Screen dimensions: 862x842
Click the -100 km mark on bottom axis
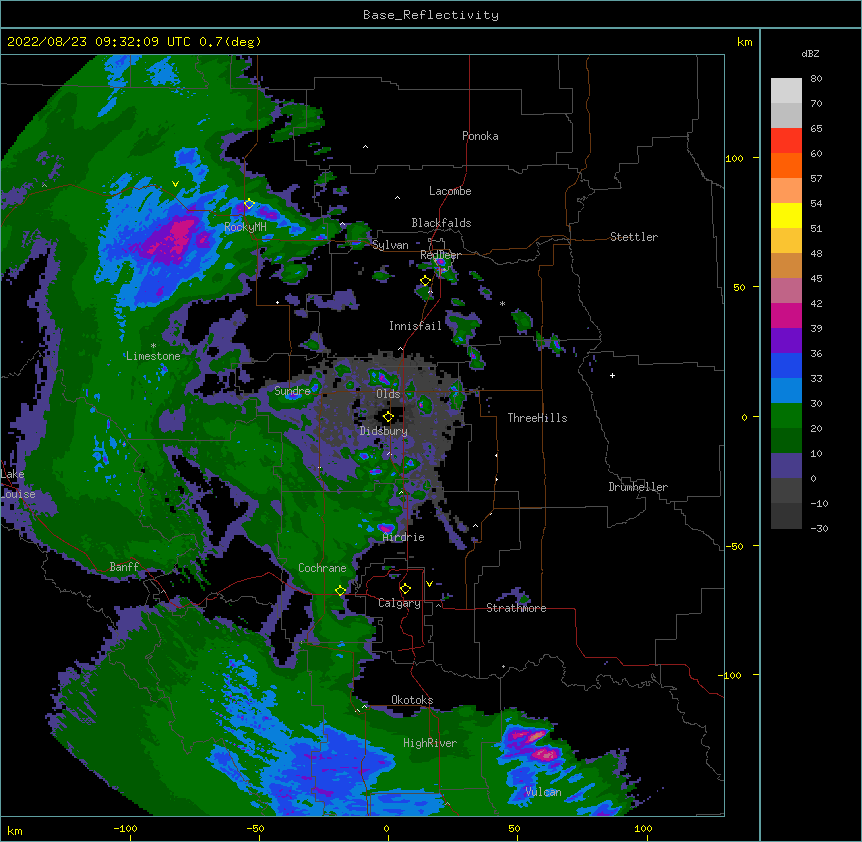pos(126,828)
